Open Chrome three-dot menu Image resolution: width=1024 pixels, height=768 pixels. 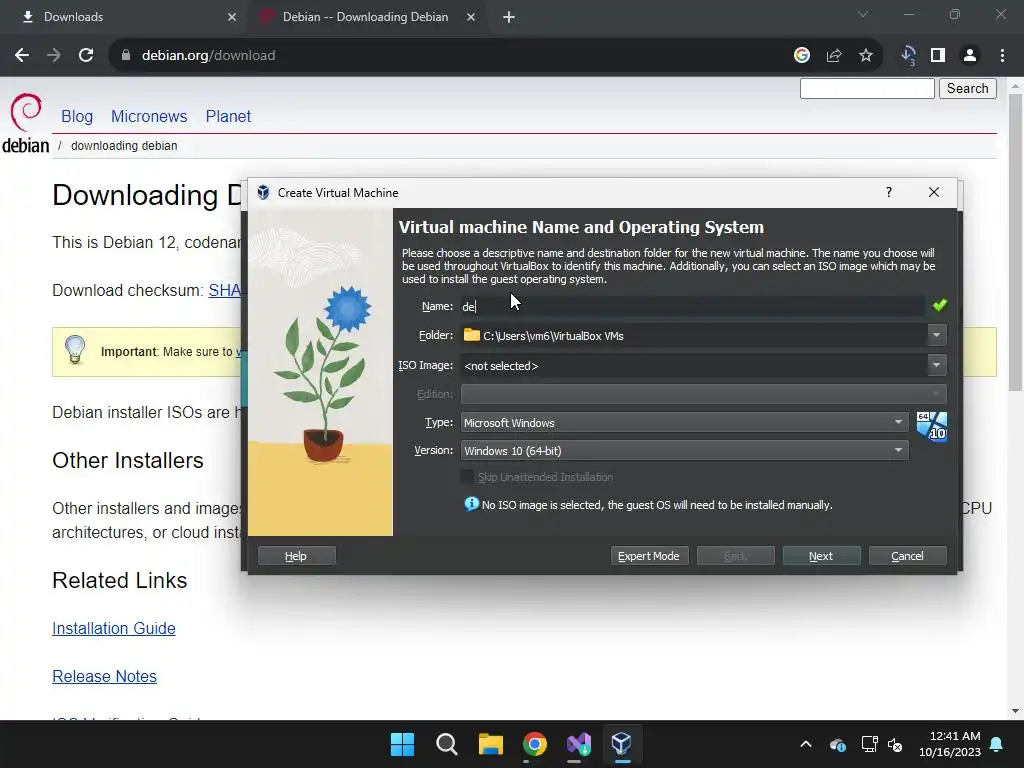[1002, 56]
